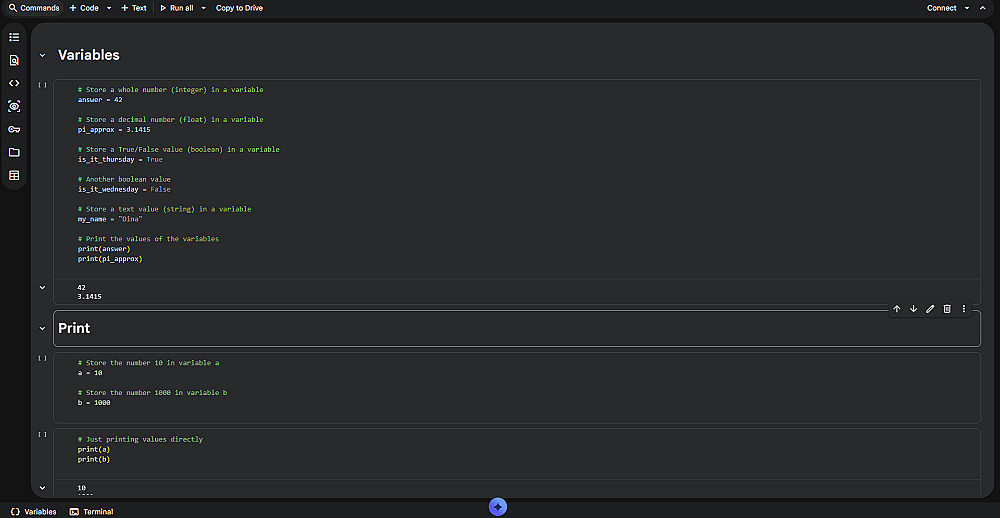The image size is (1000, 518).
Task: Click the line 'print(b)'
Action: [x=94, y=459]
